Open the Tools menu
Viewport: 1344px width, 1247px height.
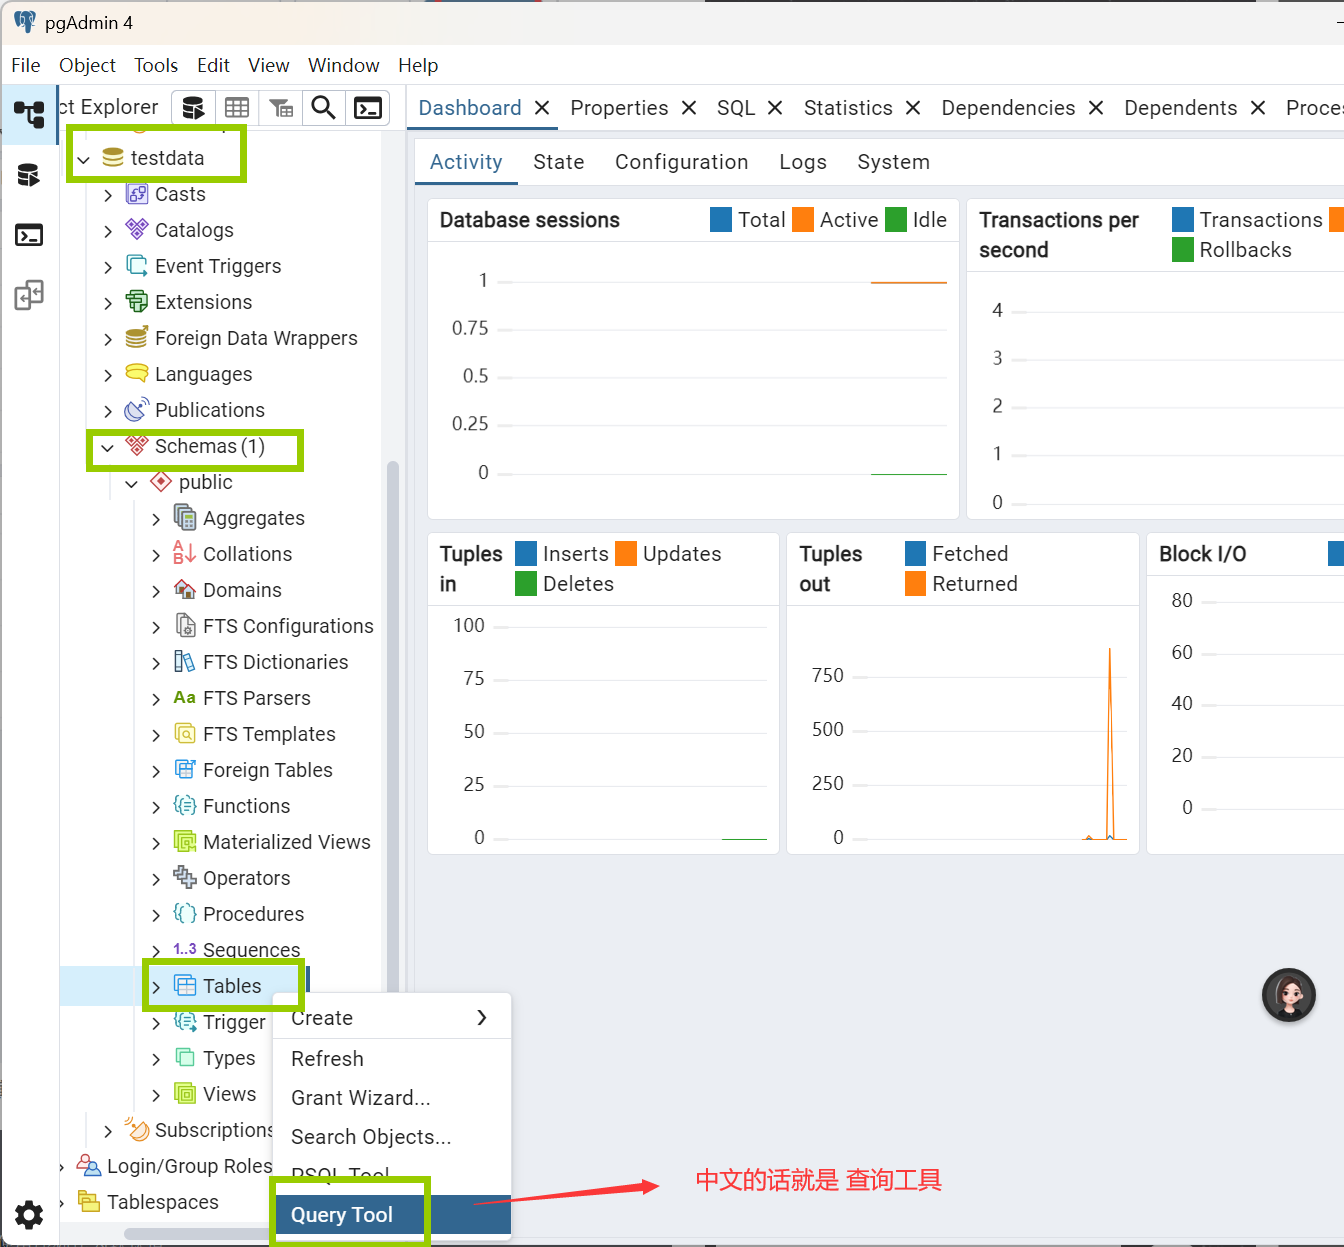[x=156, y=65]
